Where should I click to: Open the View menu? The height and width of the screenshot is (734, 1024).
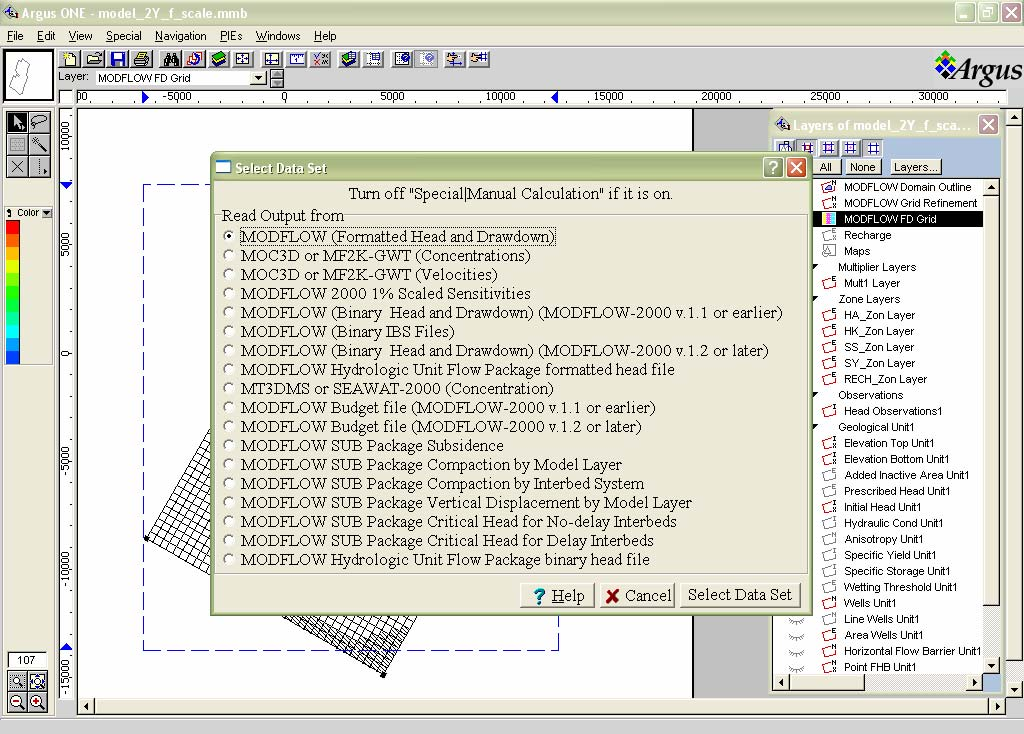pyautogui.click(x=80, y=36)
